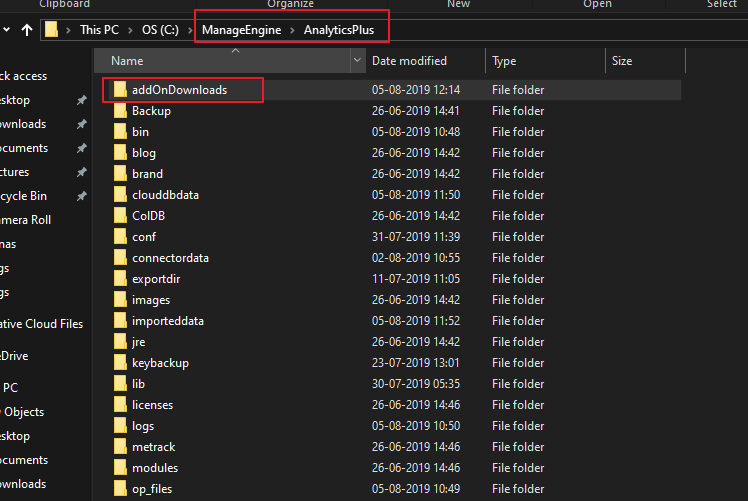Click pin icon beside sidebar Downloads
Viewport: 748px width, 501px height.
click(82, 124)
